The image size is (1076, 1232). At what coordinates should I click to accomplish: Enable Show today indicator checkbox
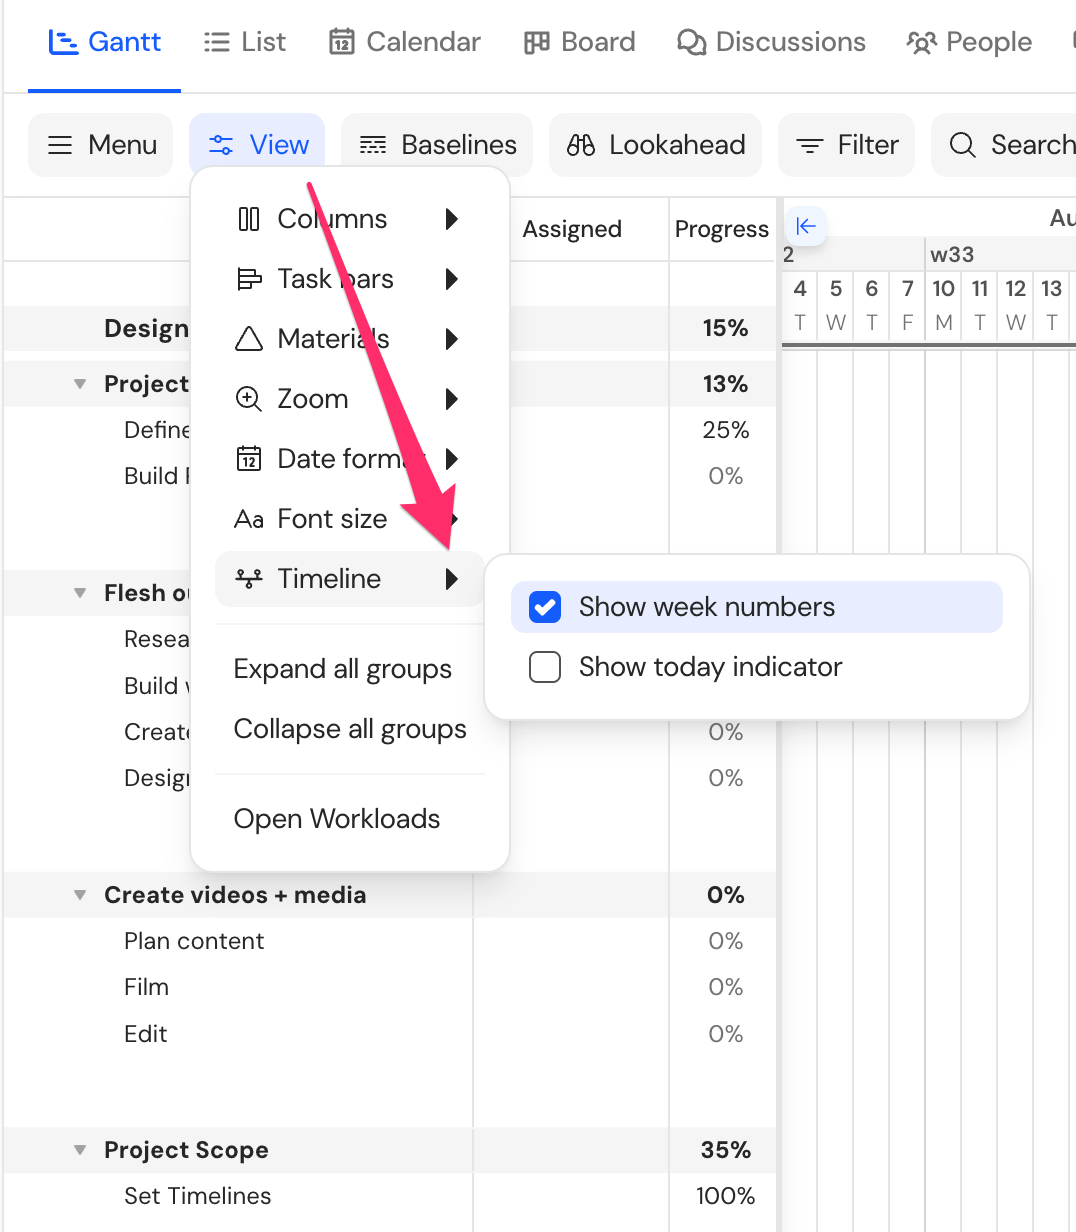point(545,667)
